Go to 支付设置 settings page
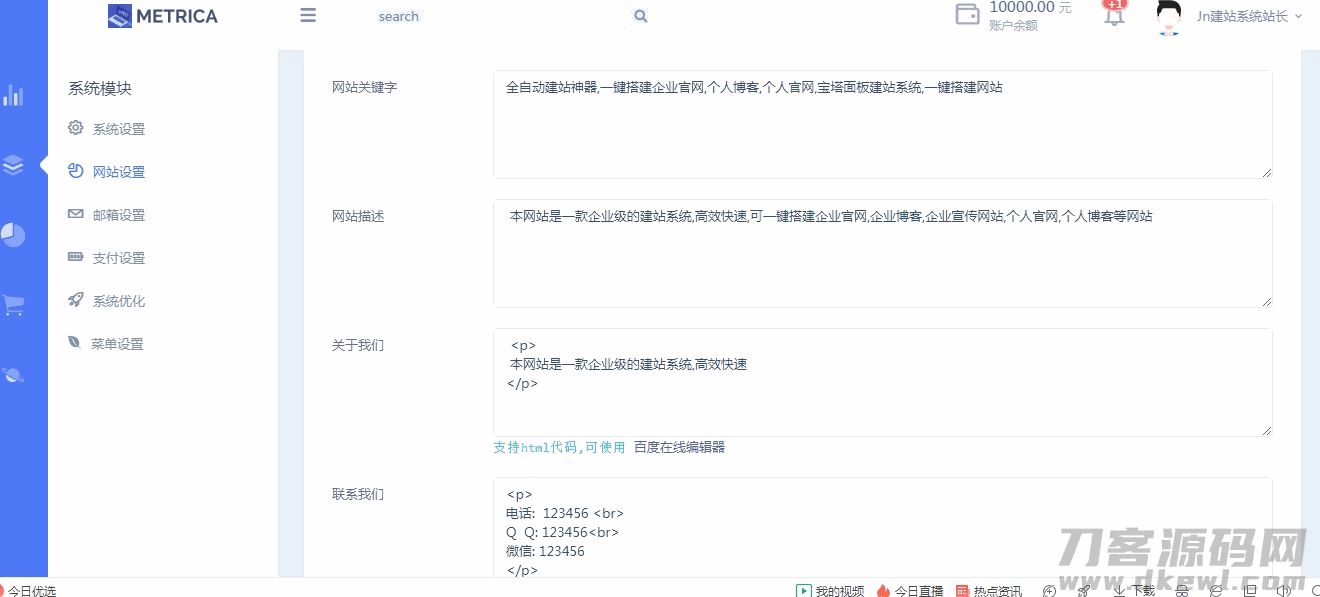 (x=118, y=258)
